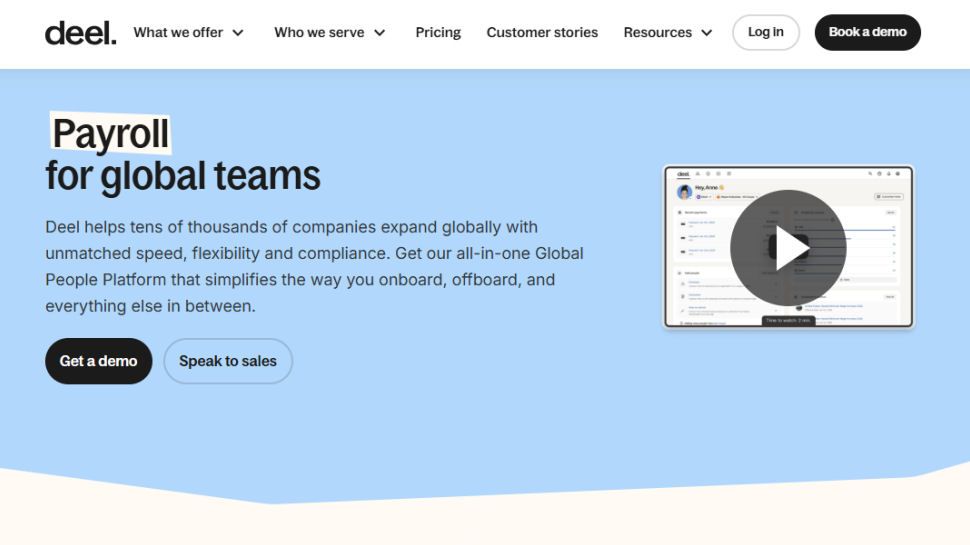Screen dimensions: 970x545
Task: Click the Log in button
Action: [x=765, y=32]
